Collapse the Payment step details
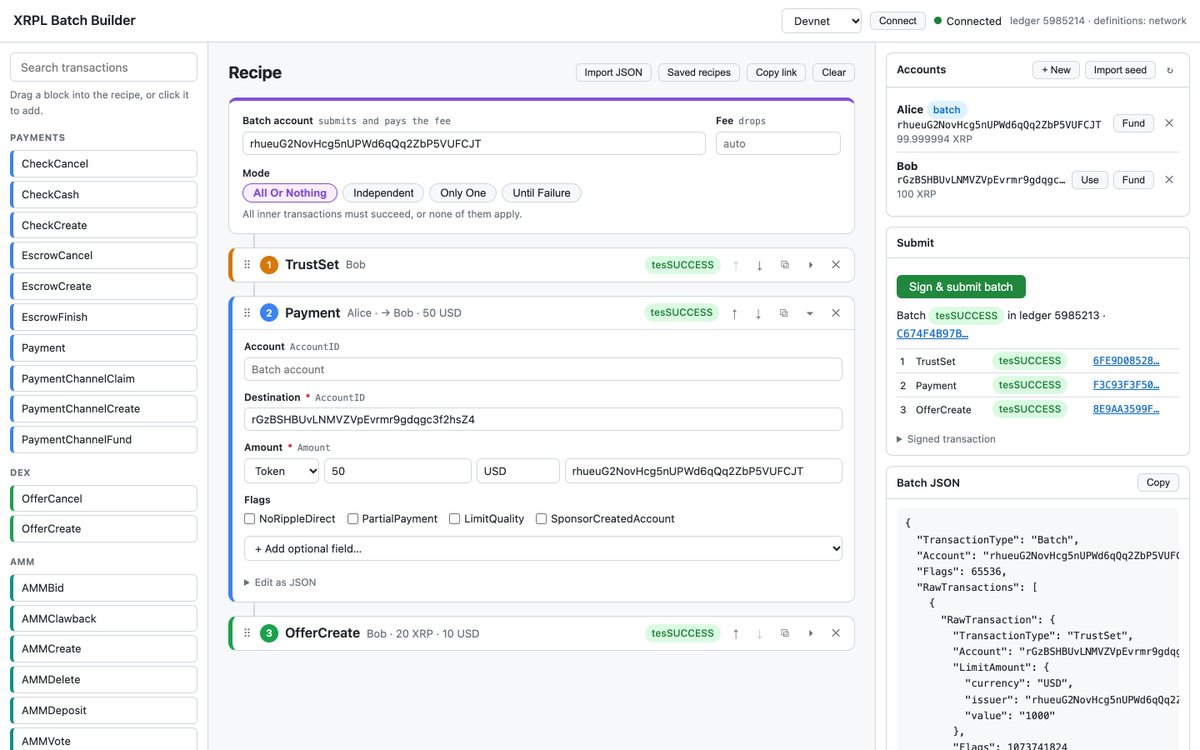Viewport: 1200px width, 750px height. coord(810,313)
